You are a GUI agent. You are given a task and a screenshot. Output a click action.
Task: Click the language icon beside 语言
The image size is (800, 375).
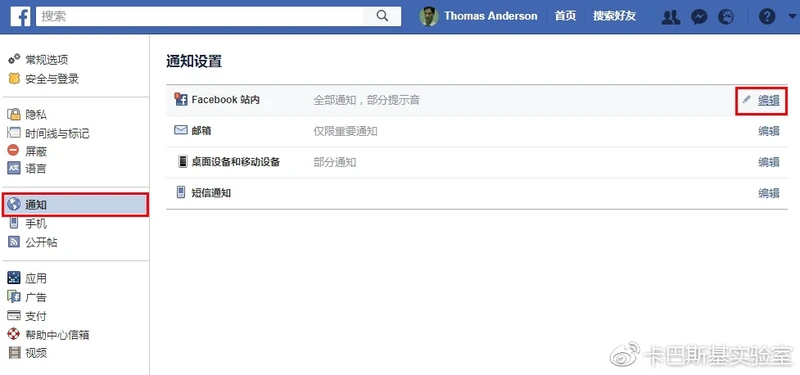(14, 168)
